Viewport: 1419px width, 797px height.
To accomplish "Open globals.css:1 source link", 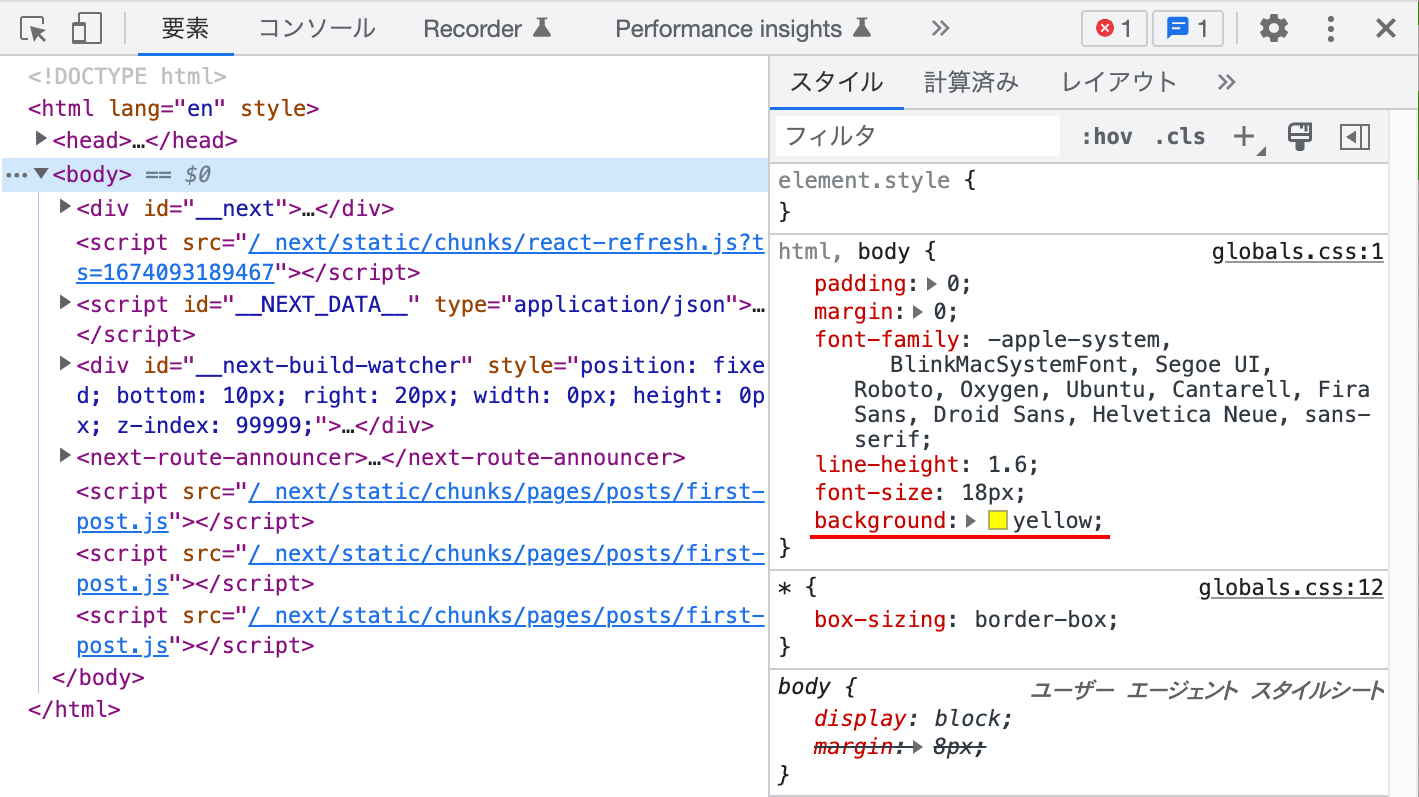I will tap(1297, 251).
